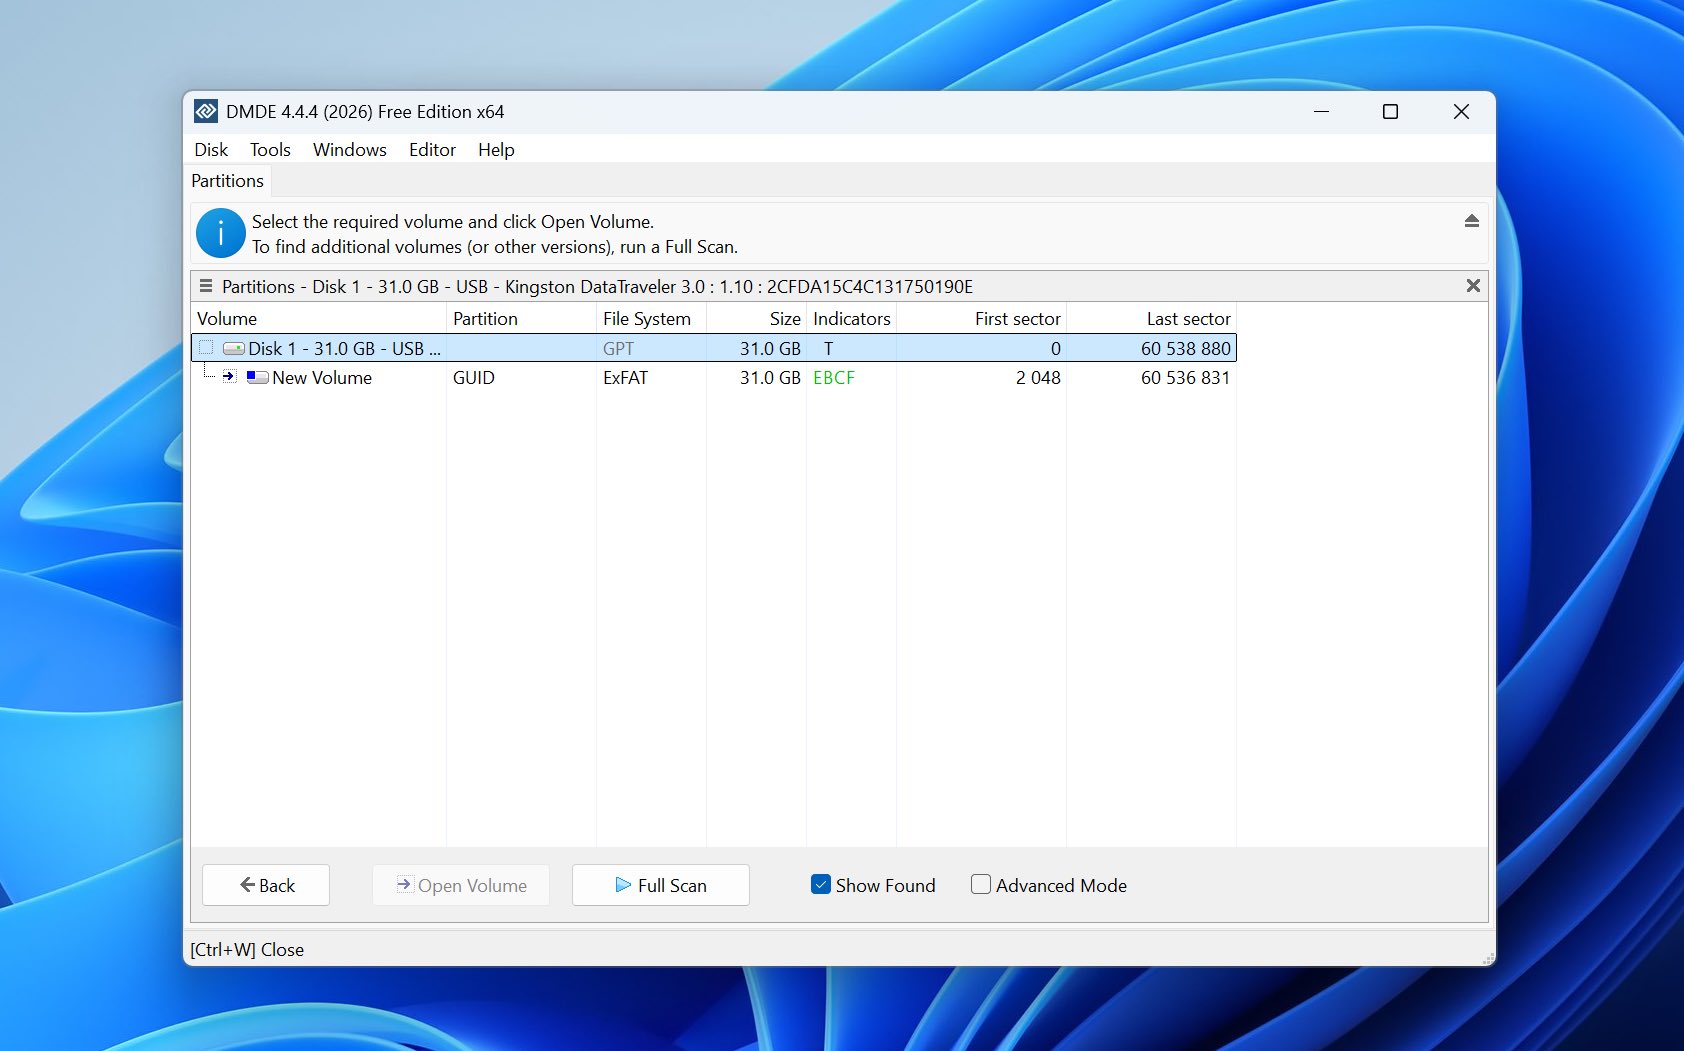Select the Partitions tab
The height and width of the screenshot is (1051, 1684).
228,181
